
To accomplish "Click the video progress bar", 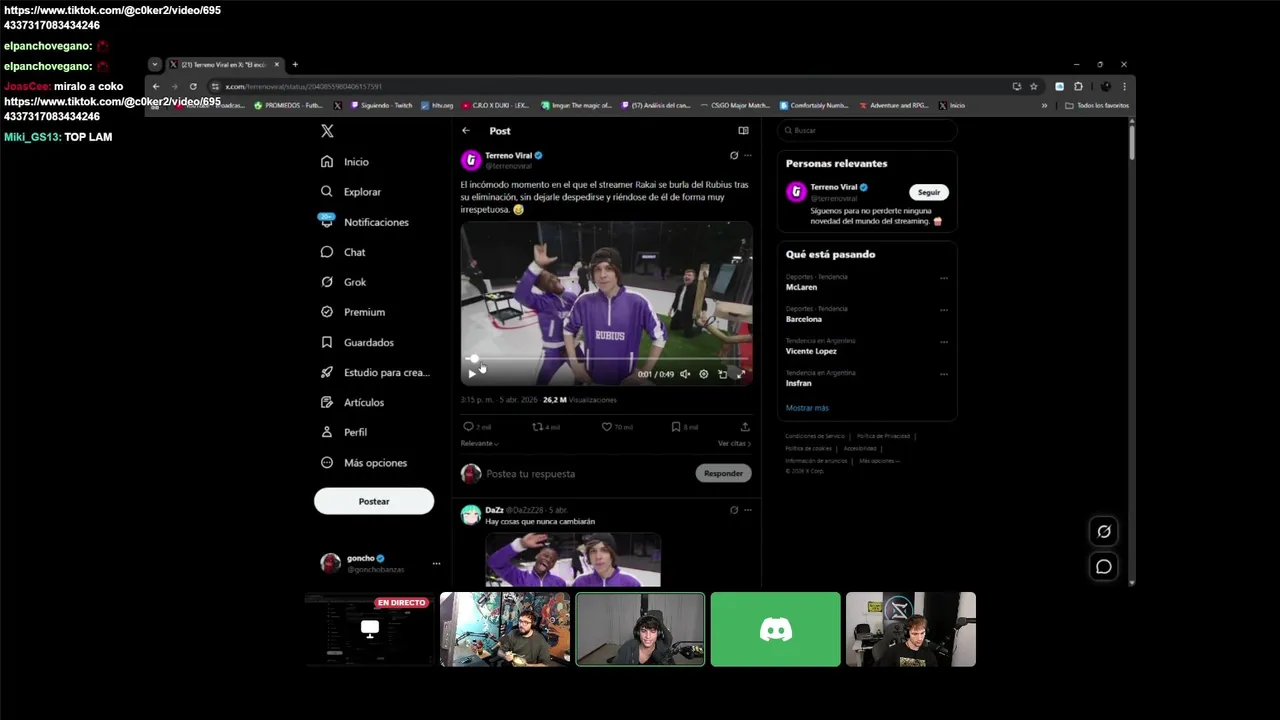I will click(x=606, y=358).
